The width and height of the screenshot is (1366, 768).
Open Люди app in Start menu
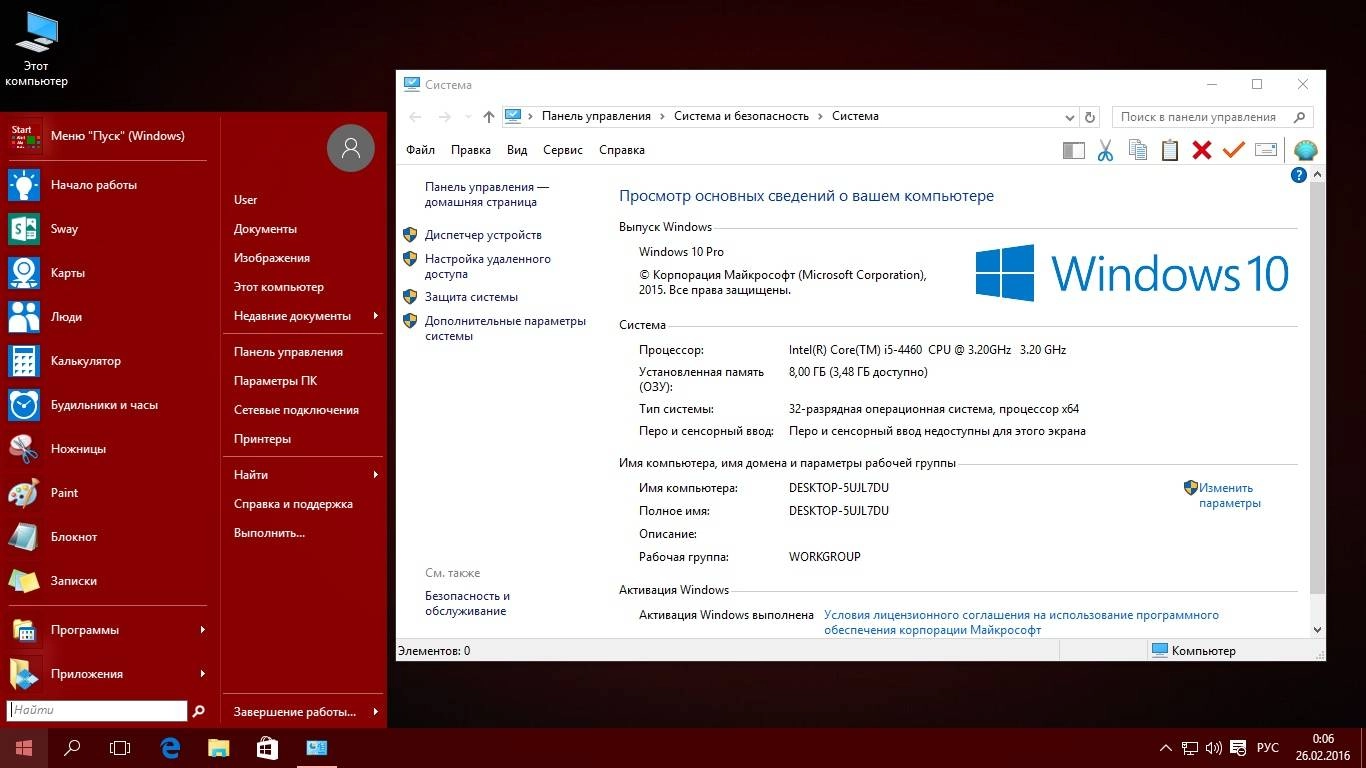(110, 317)
